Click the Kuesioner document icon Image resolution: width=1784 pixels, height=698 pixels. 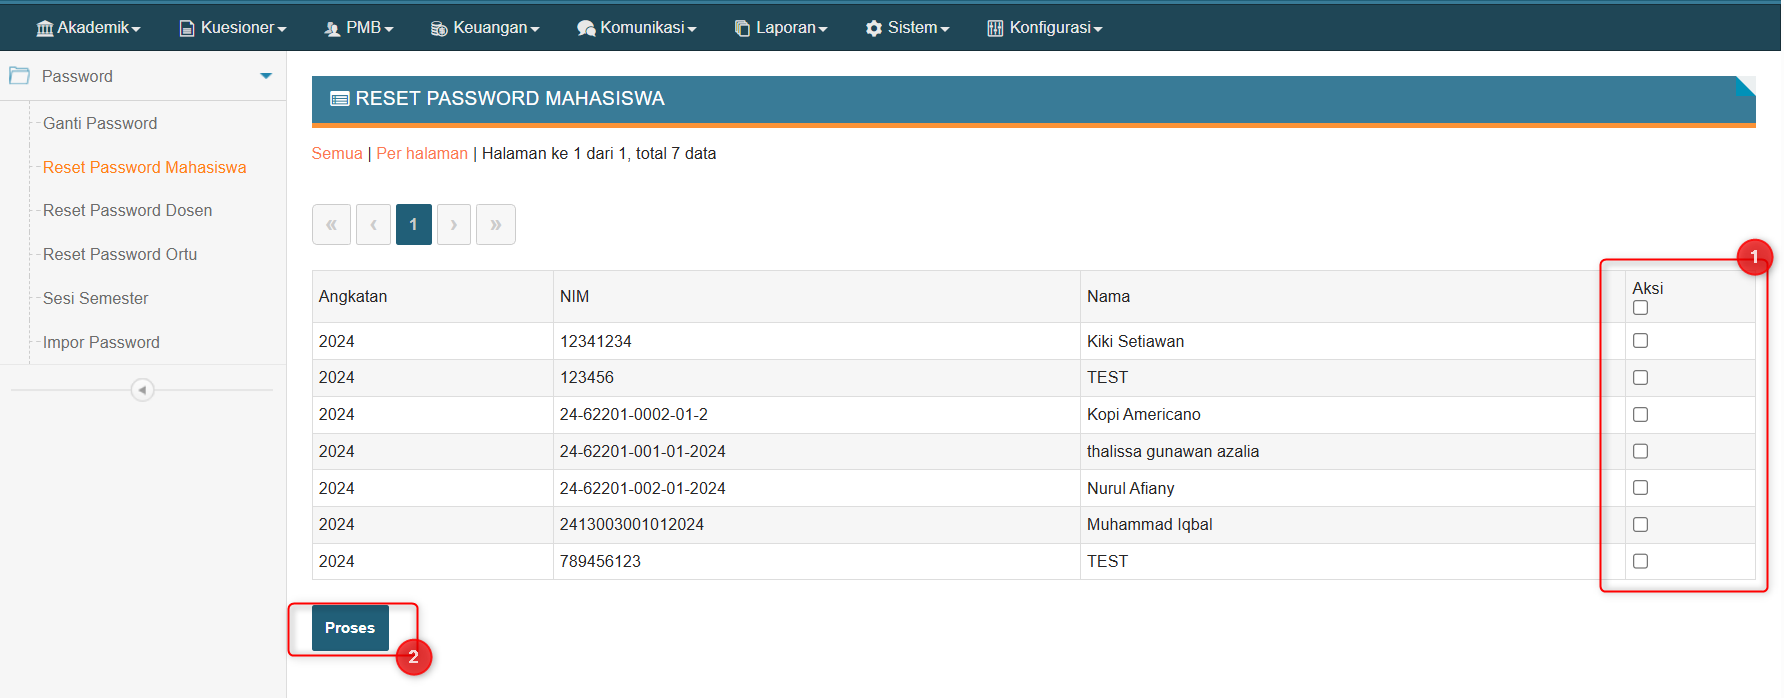[x=186, y=28]
